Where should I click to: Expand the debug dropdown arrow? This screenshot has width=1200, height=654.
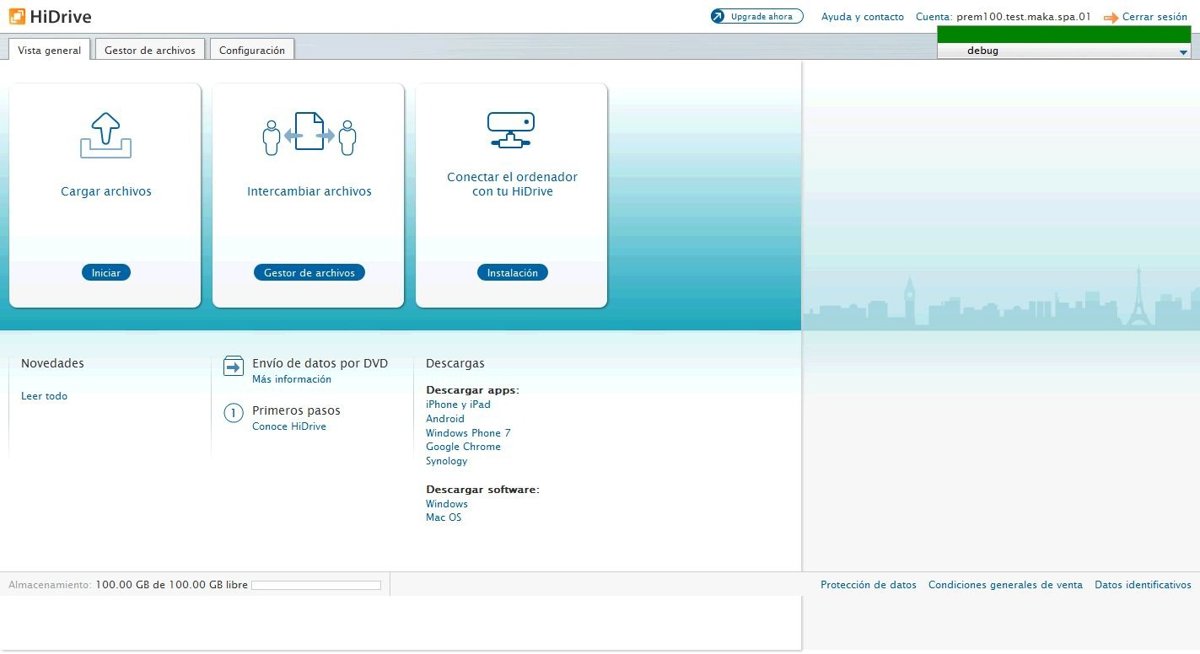(x=1183, y=51)
